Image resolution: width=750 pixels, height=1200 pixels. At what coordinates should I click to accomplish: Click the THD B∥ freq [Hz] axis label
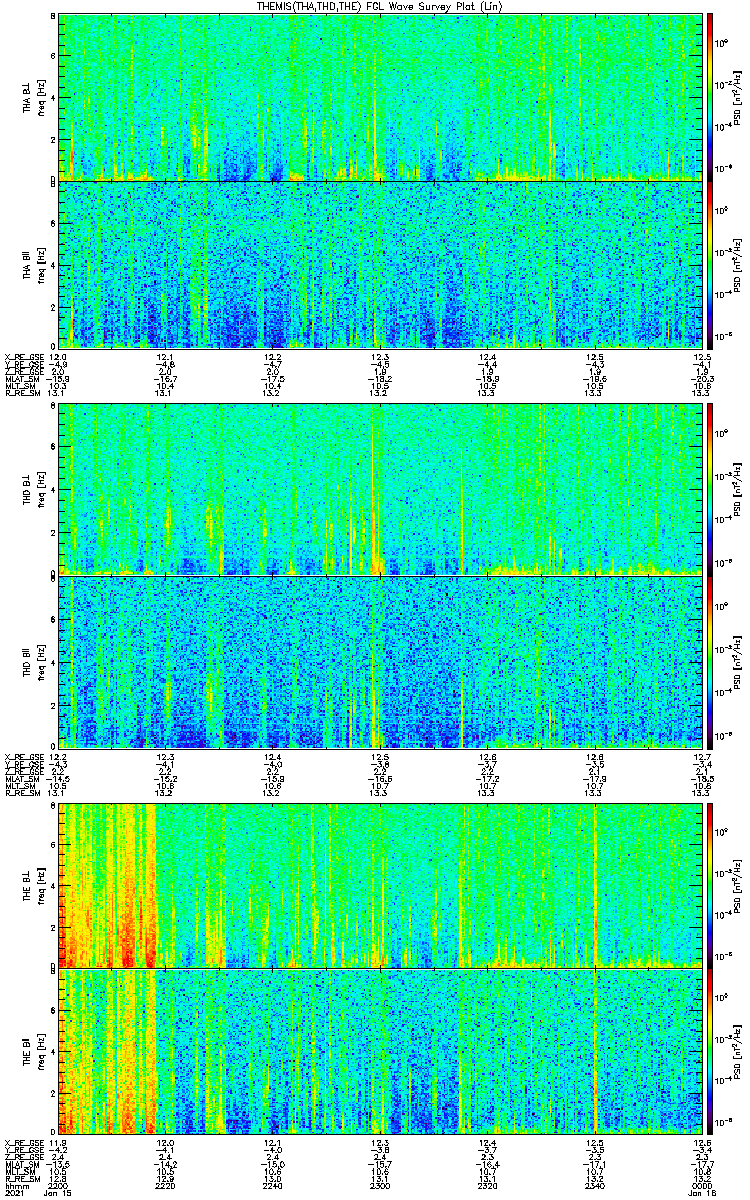pyautogui.click(x=37, y=662)
